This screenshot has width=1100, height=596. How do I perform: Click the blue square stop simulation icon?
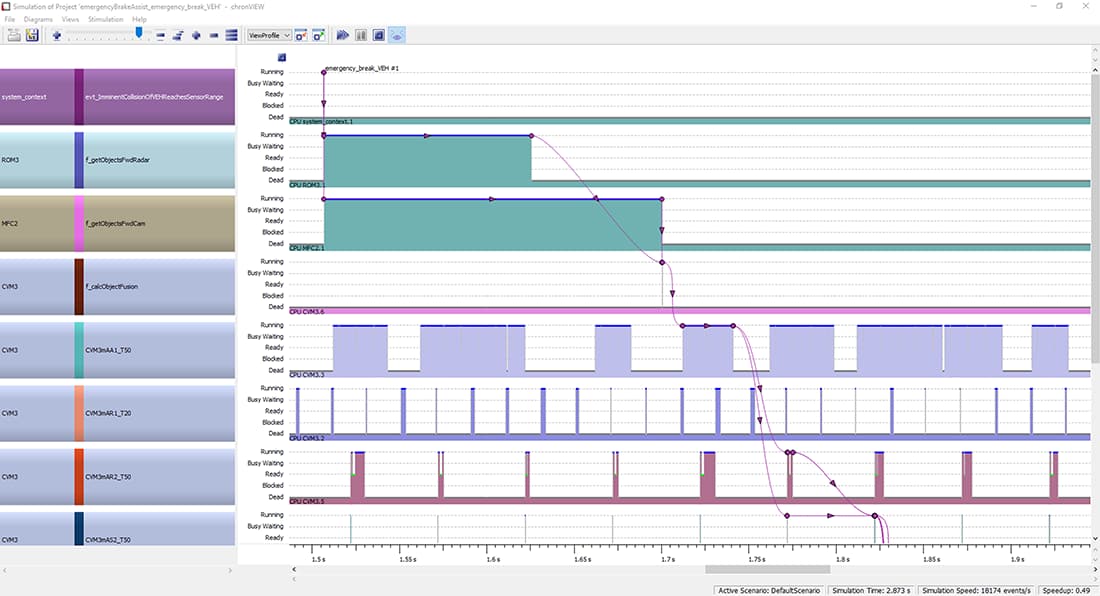click(x=379, y=35)
